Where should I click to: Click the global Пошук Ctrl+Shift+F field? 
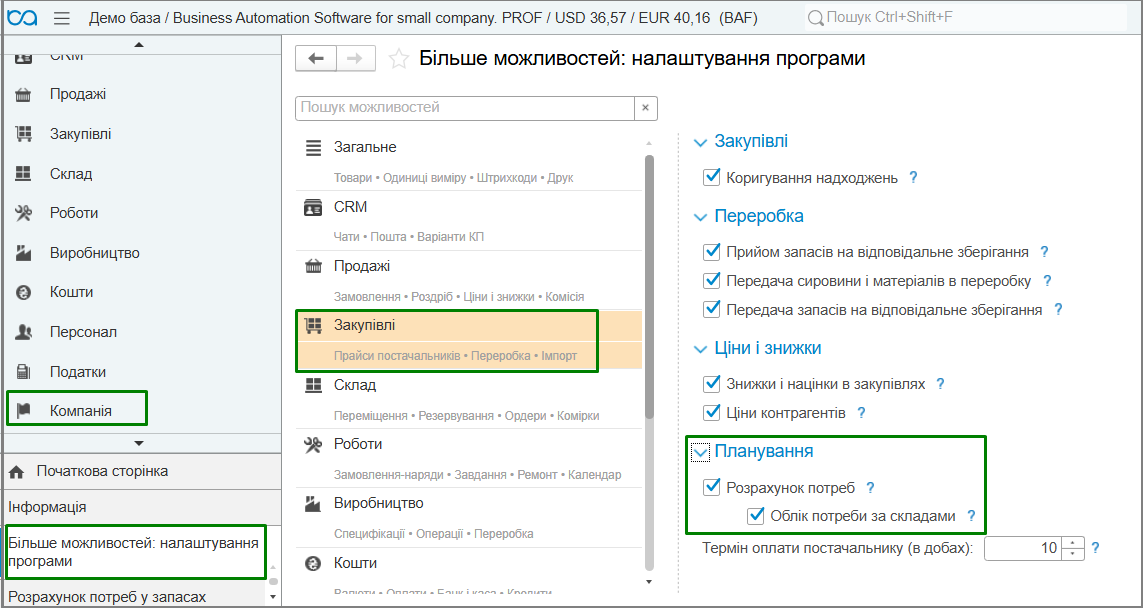coord(966,17)
